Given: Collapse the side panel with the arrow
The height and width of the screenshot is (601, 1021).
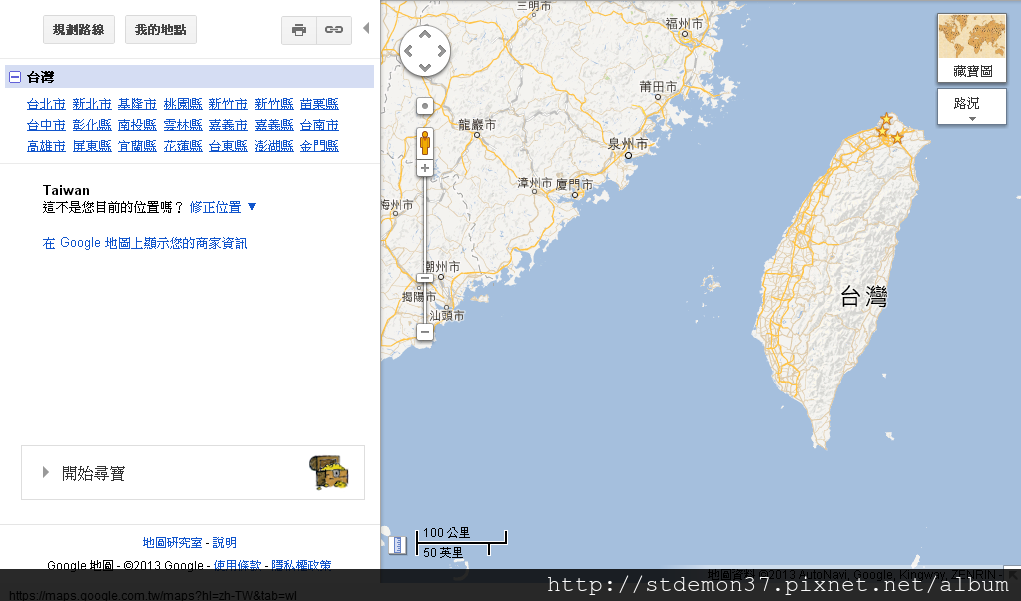Looking at the screenshot, I should pos(366,28).
